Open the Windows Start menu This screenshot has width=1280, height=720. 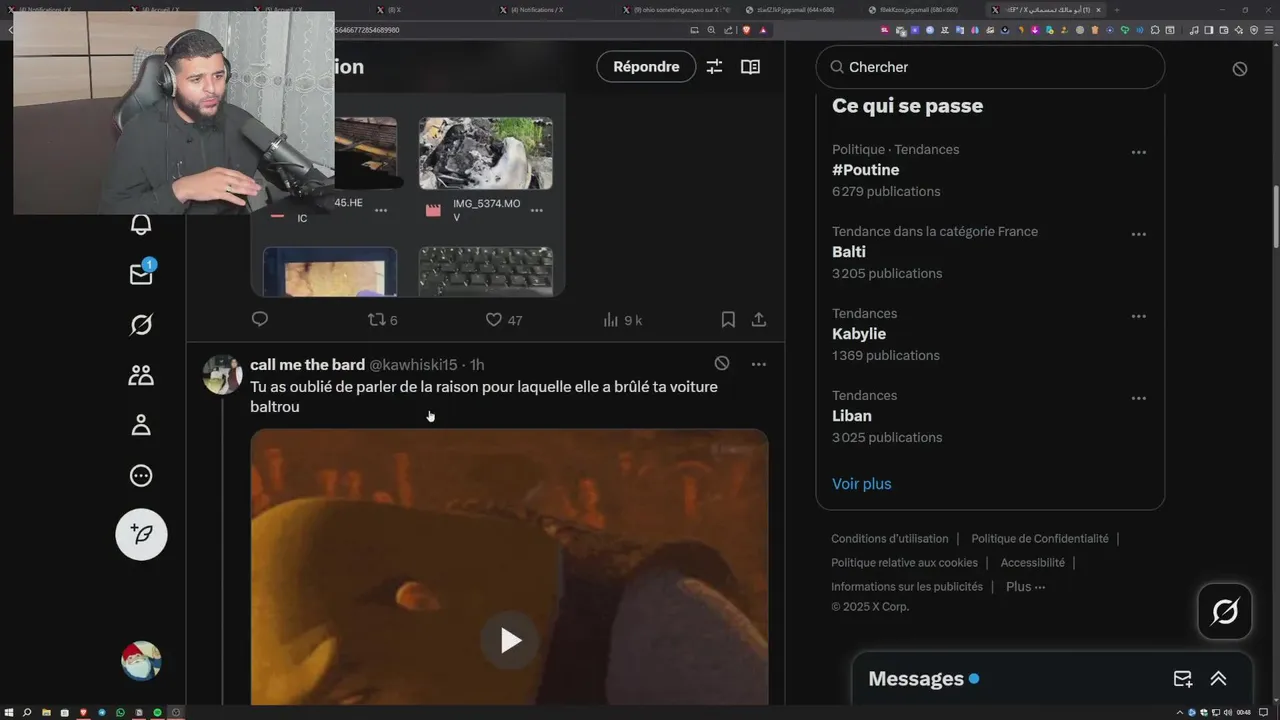9,712
